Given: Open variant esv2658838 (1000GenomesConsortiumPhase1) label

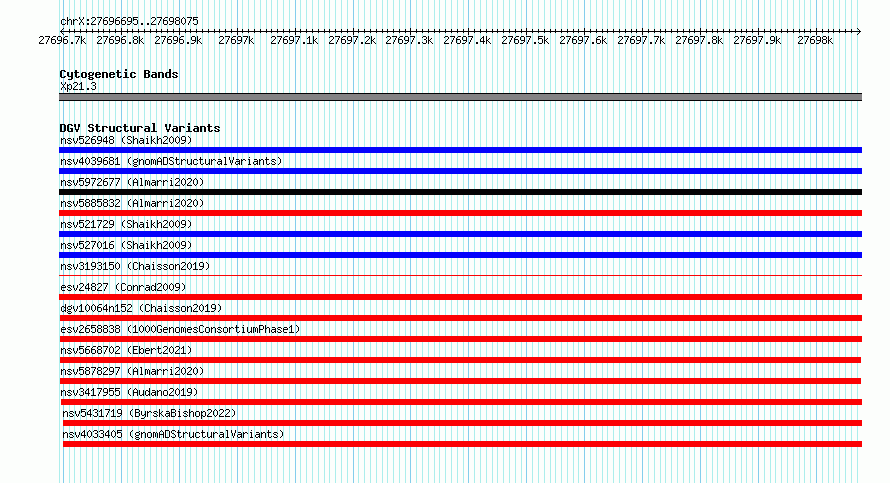Looking at the screenshot, I should coord(180,329).
